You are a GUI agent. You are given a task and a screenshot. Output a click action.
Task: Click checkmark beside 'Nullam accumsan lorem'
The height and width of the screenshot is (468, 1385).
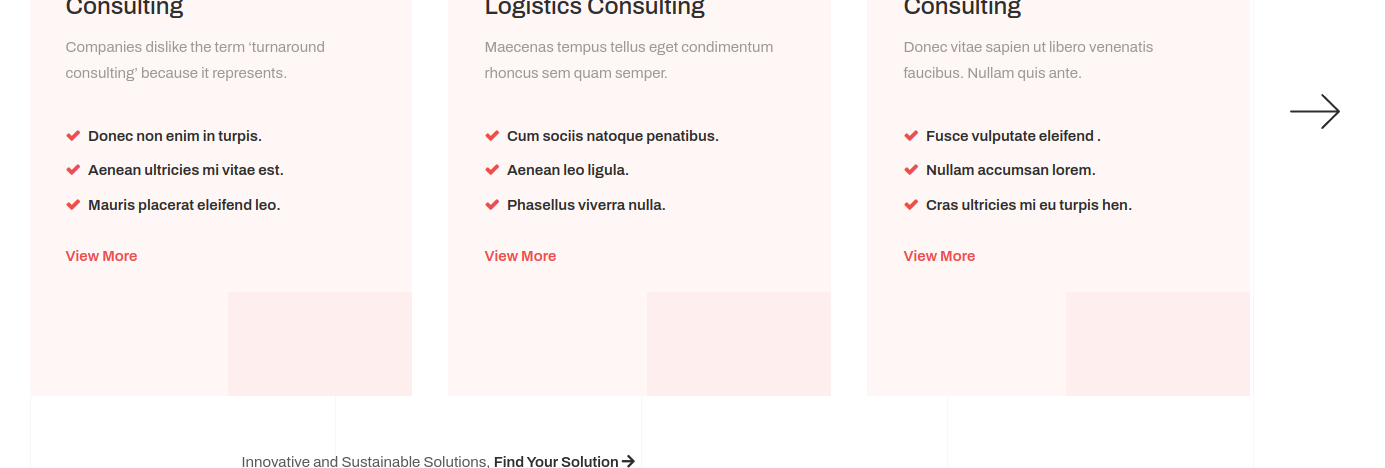coord(911,170)
